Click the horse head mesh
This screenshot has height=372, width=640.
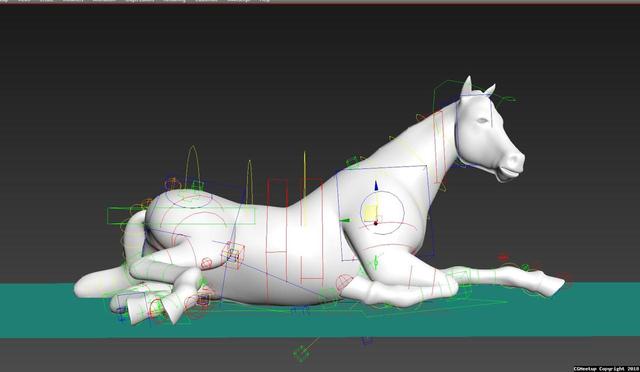(490, 135)
